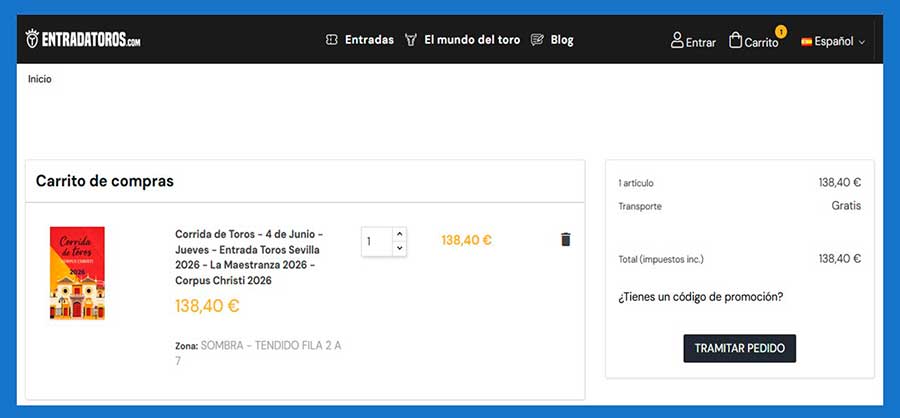900x418 pixels.
Task: Expand the Español language dropdown
Action: [839, 41]
